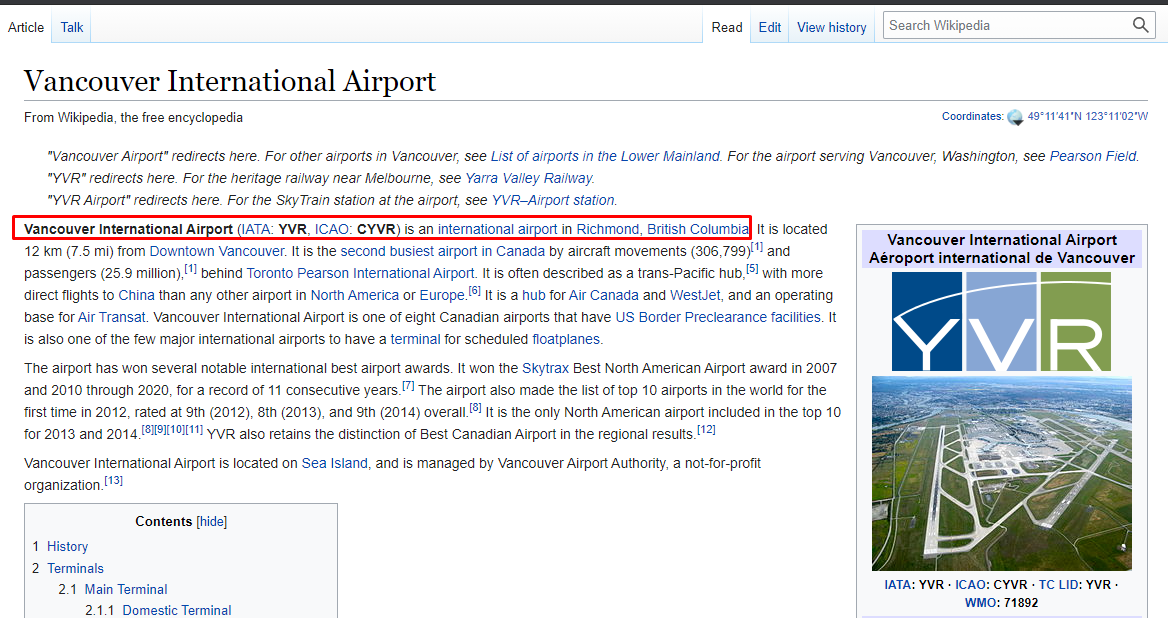1168x618 pixels.
Task: Open the infobox IATA link
Action: tap(899, 584)
